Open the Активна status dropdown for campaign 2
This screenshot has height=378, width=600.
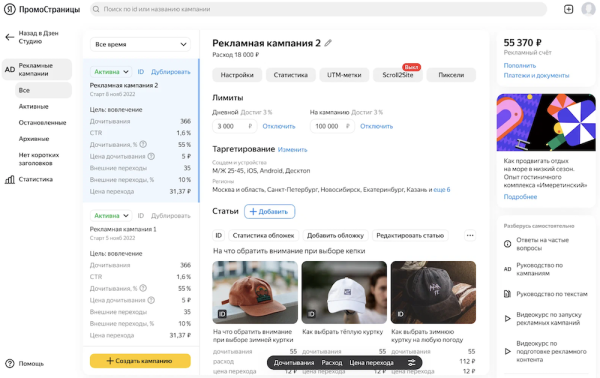pyautogui.click(x=111, y=72)
